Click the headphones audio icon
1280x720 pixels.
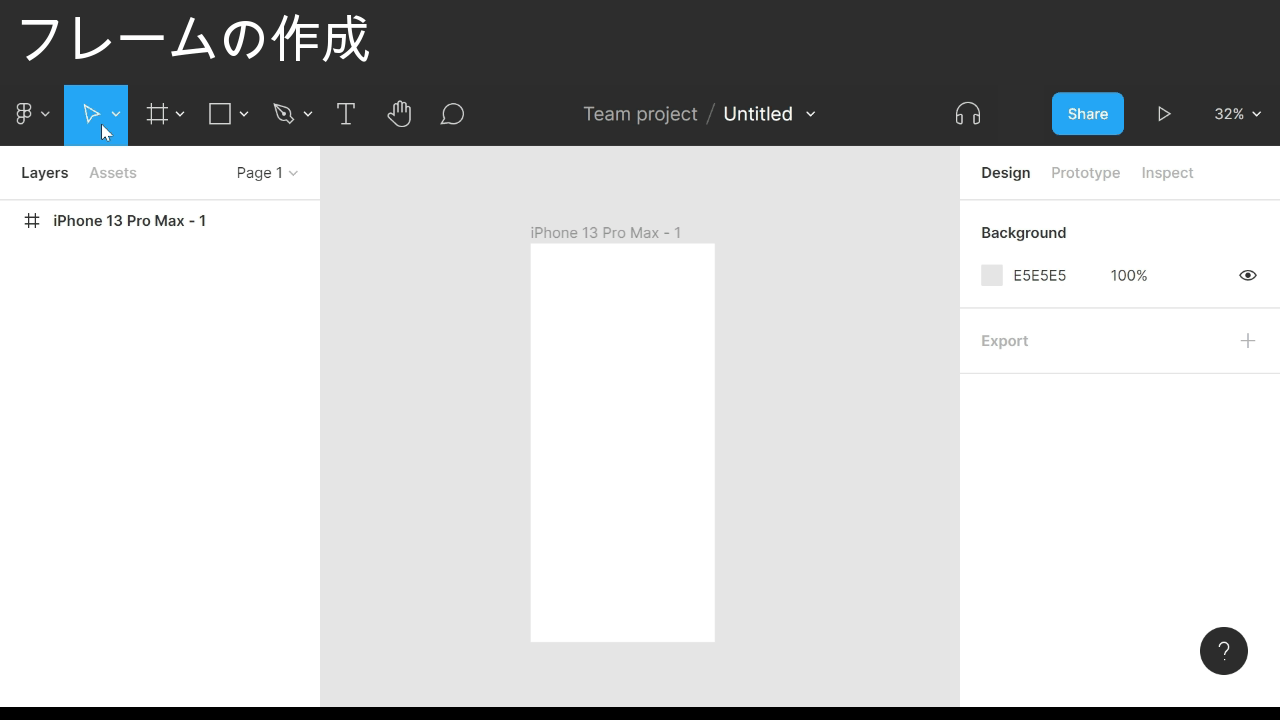tap(968, 114)
